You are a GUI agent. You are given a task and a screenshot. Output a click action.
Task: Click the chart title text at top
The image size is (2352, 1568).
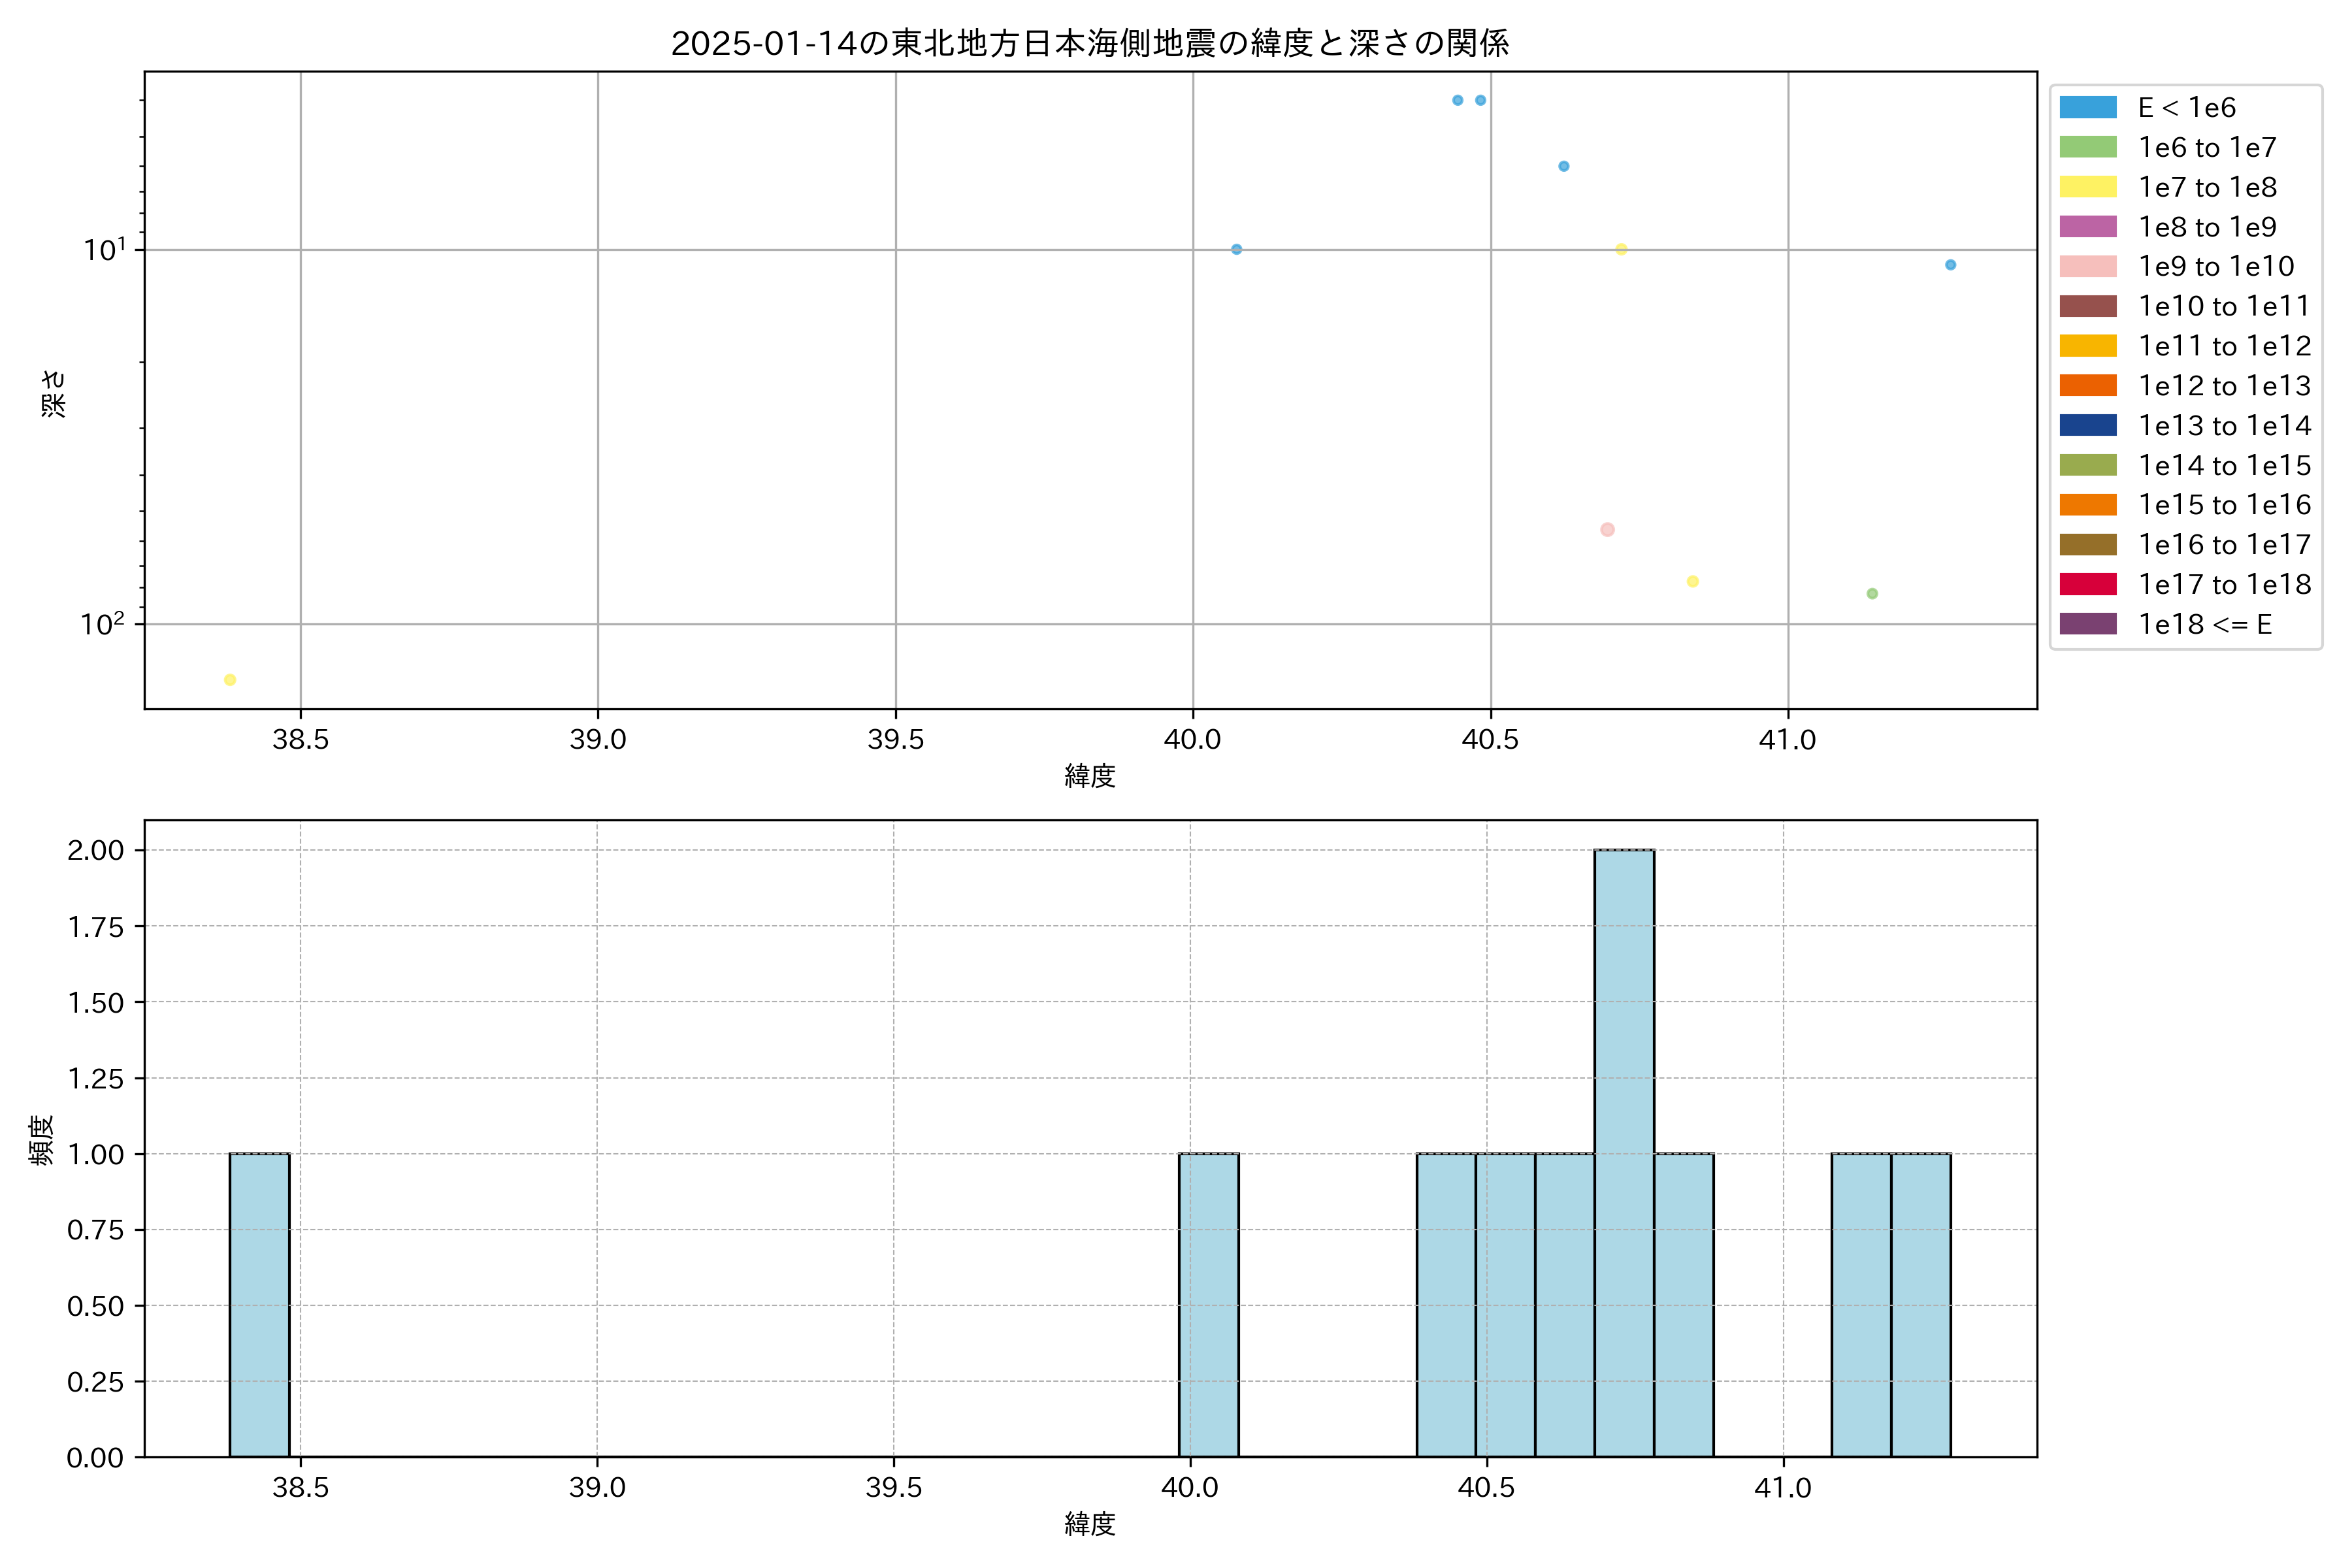(1089, 44)
